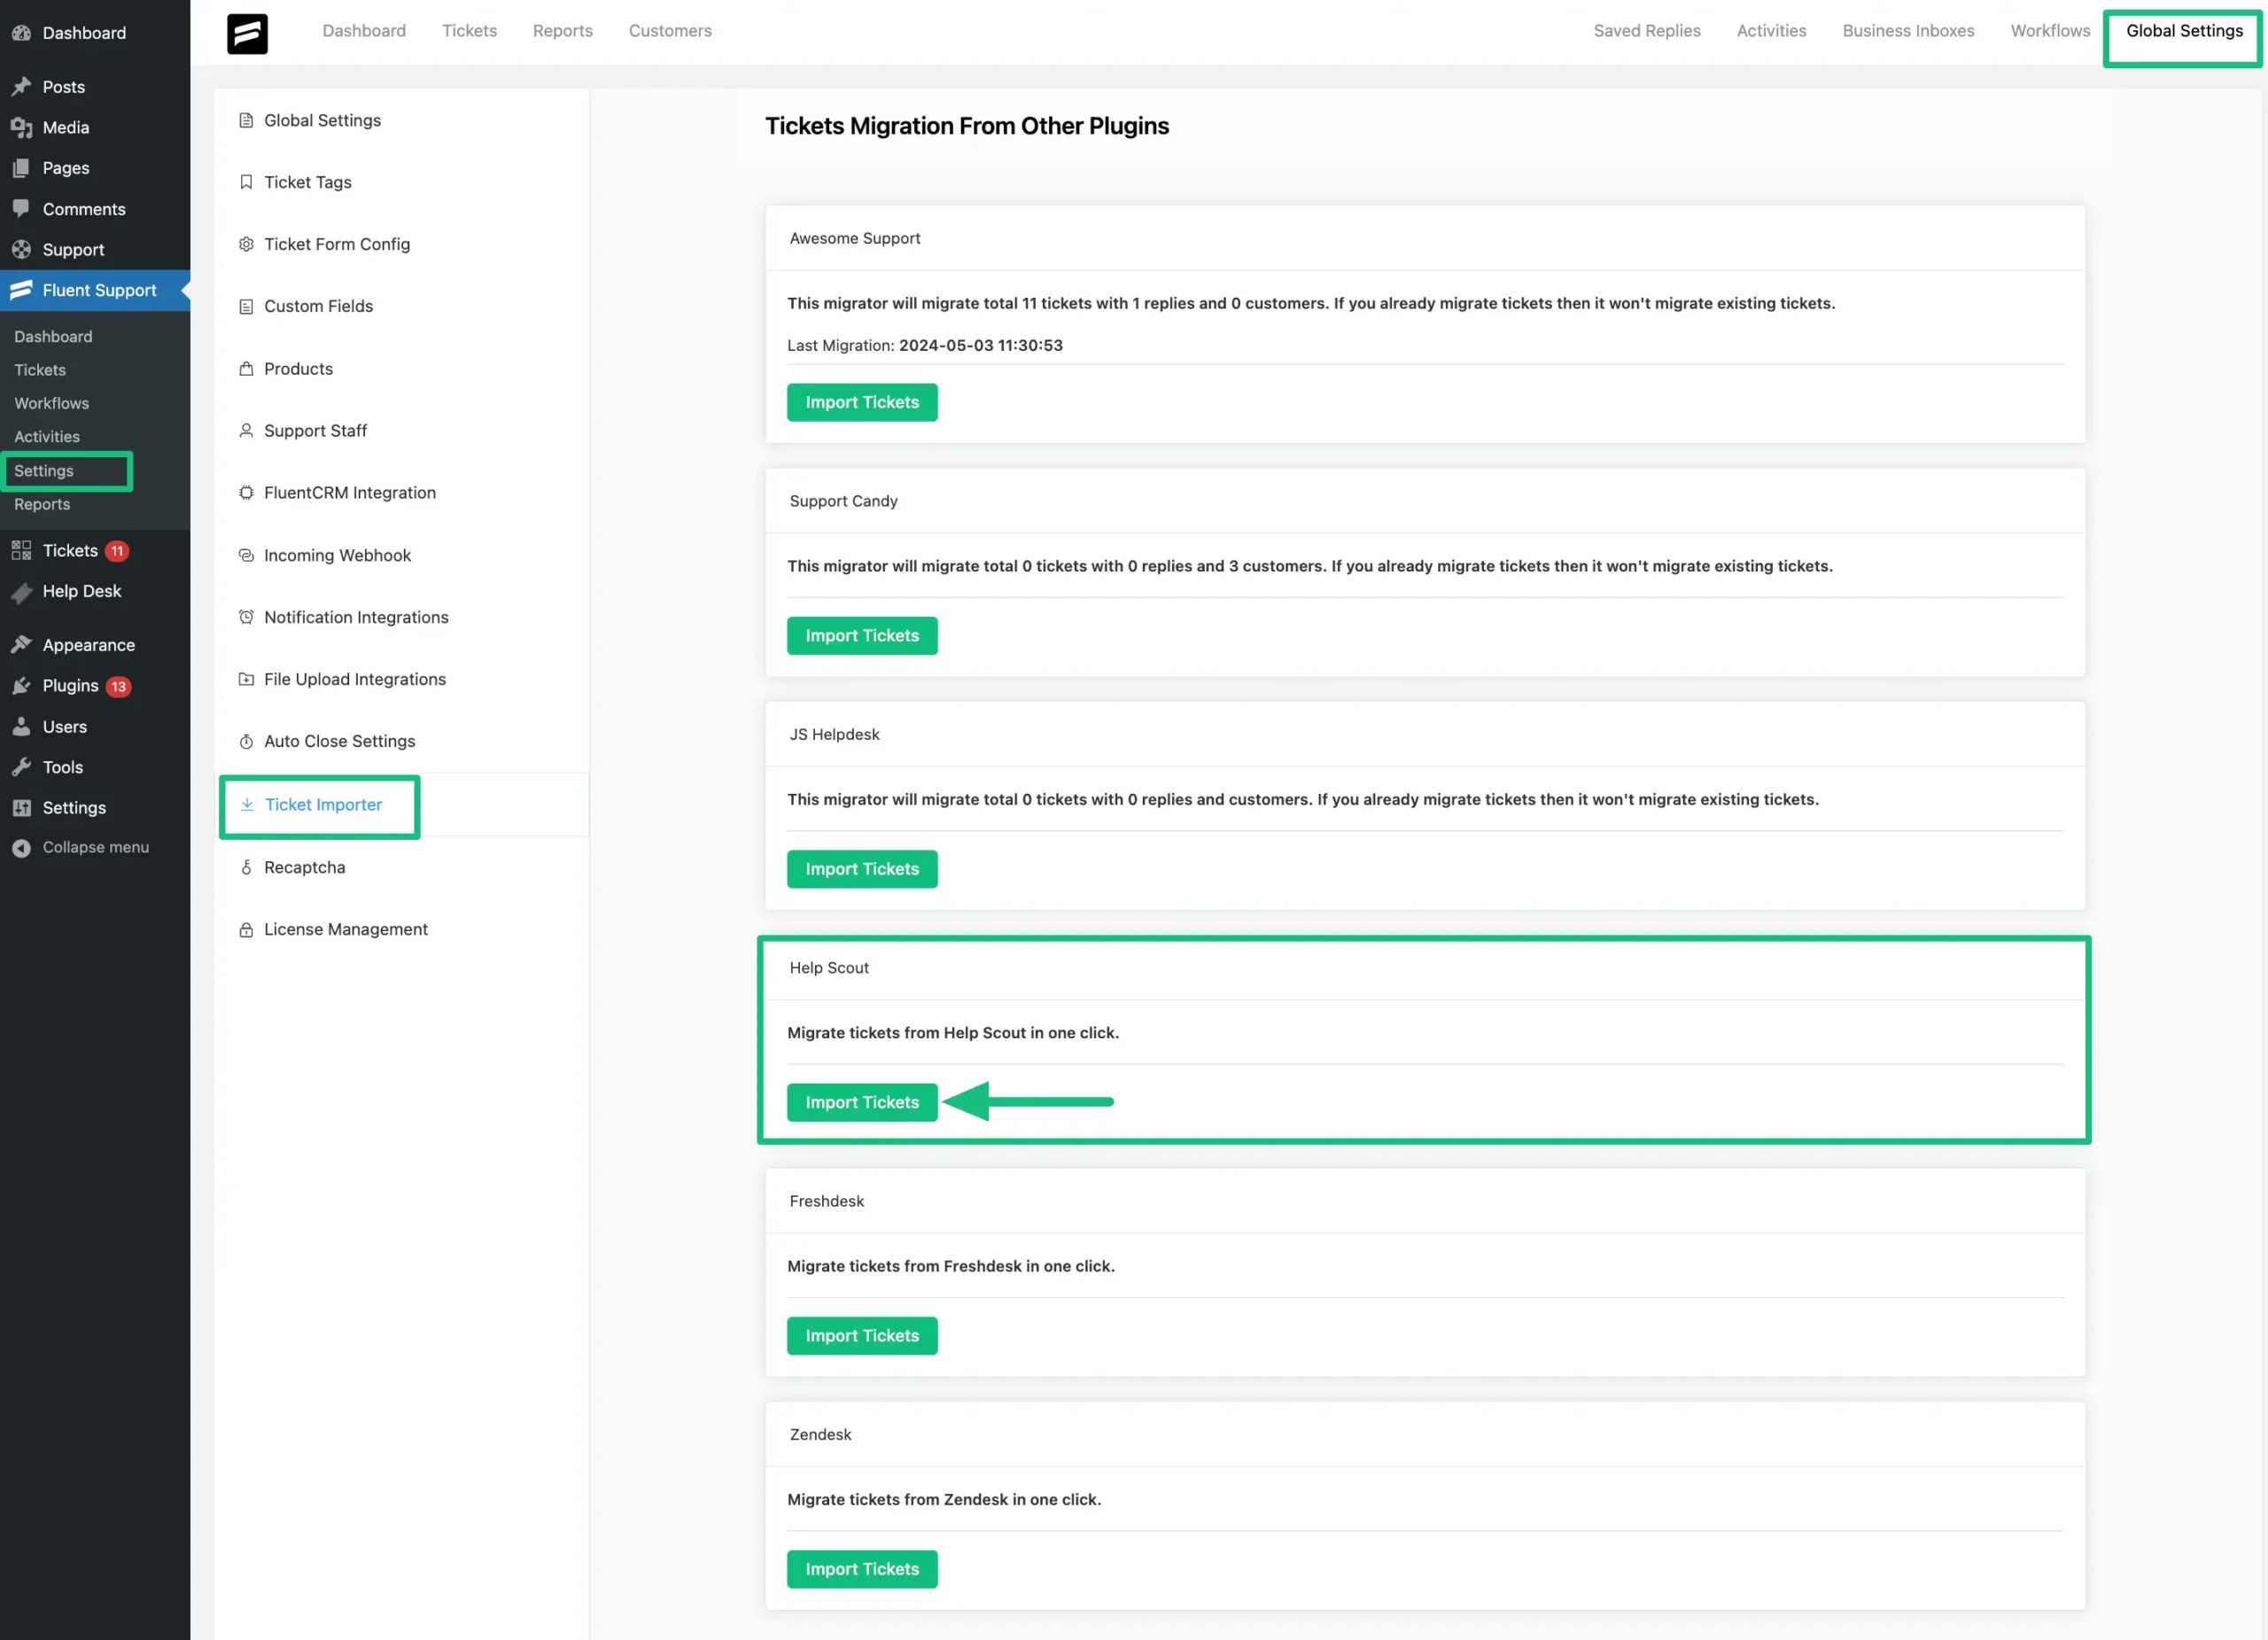
Task: Click the Collapse menu arrow icon
Action: [21, 848]
